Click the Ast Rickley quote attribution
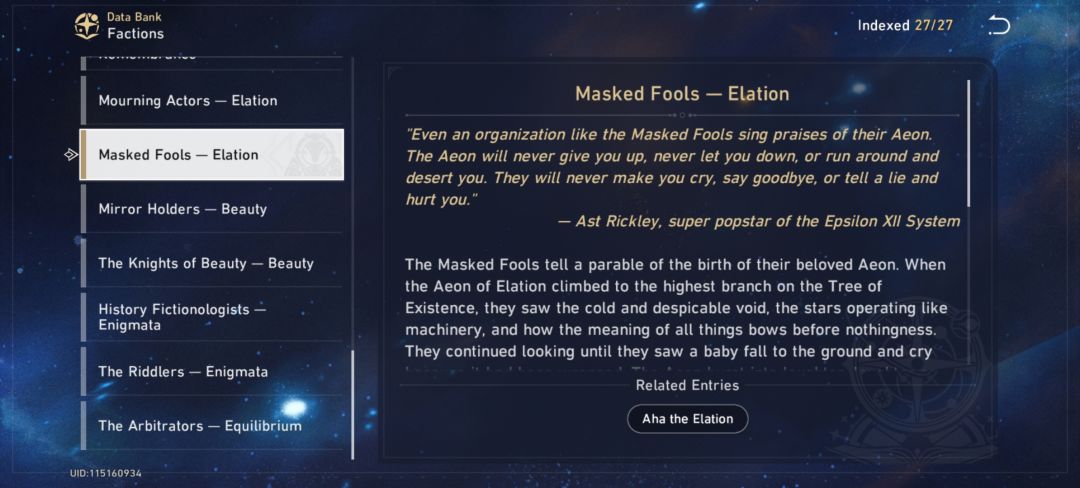1080x488 pixels. click(758, 221)
